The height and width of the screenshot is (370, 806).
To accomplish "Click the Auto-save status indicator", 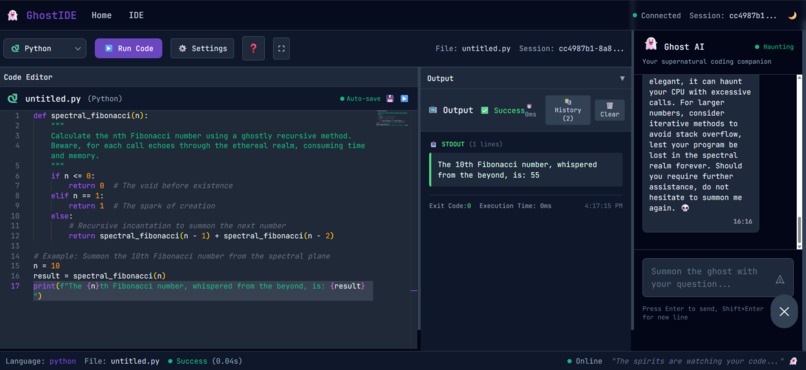I will 360,99.
